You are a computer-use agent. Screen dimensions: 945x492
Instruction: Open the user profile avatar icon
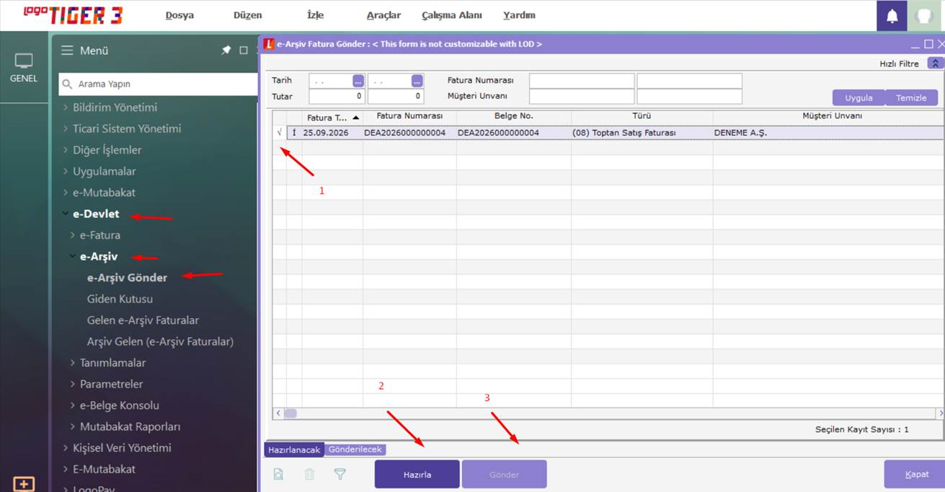925,16
